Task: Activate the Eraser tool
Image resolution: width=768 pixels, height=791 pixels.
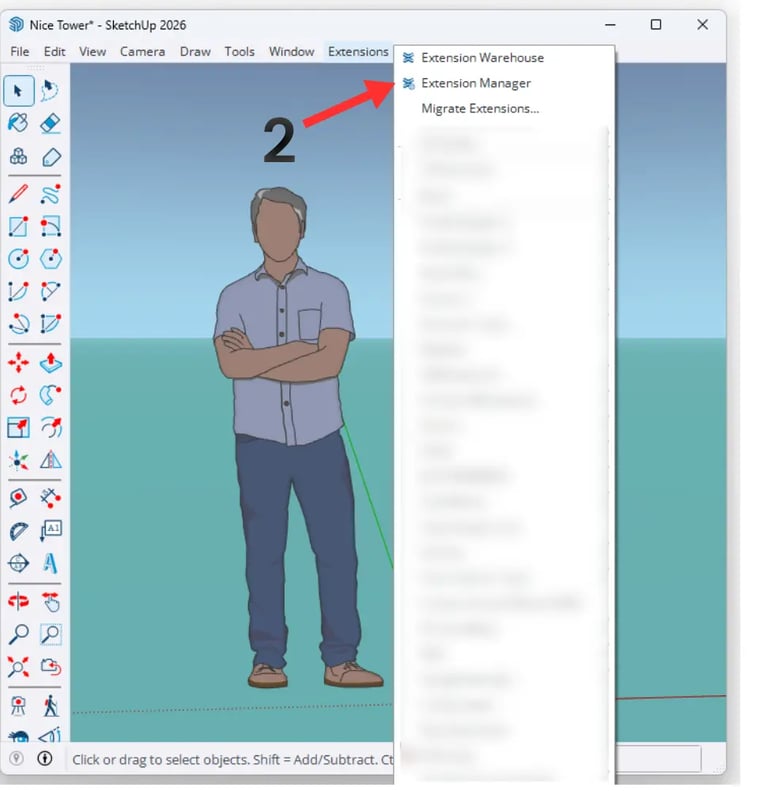Action: pos(50,123)
